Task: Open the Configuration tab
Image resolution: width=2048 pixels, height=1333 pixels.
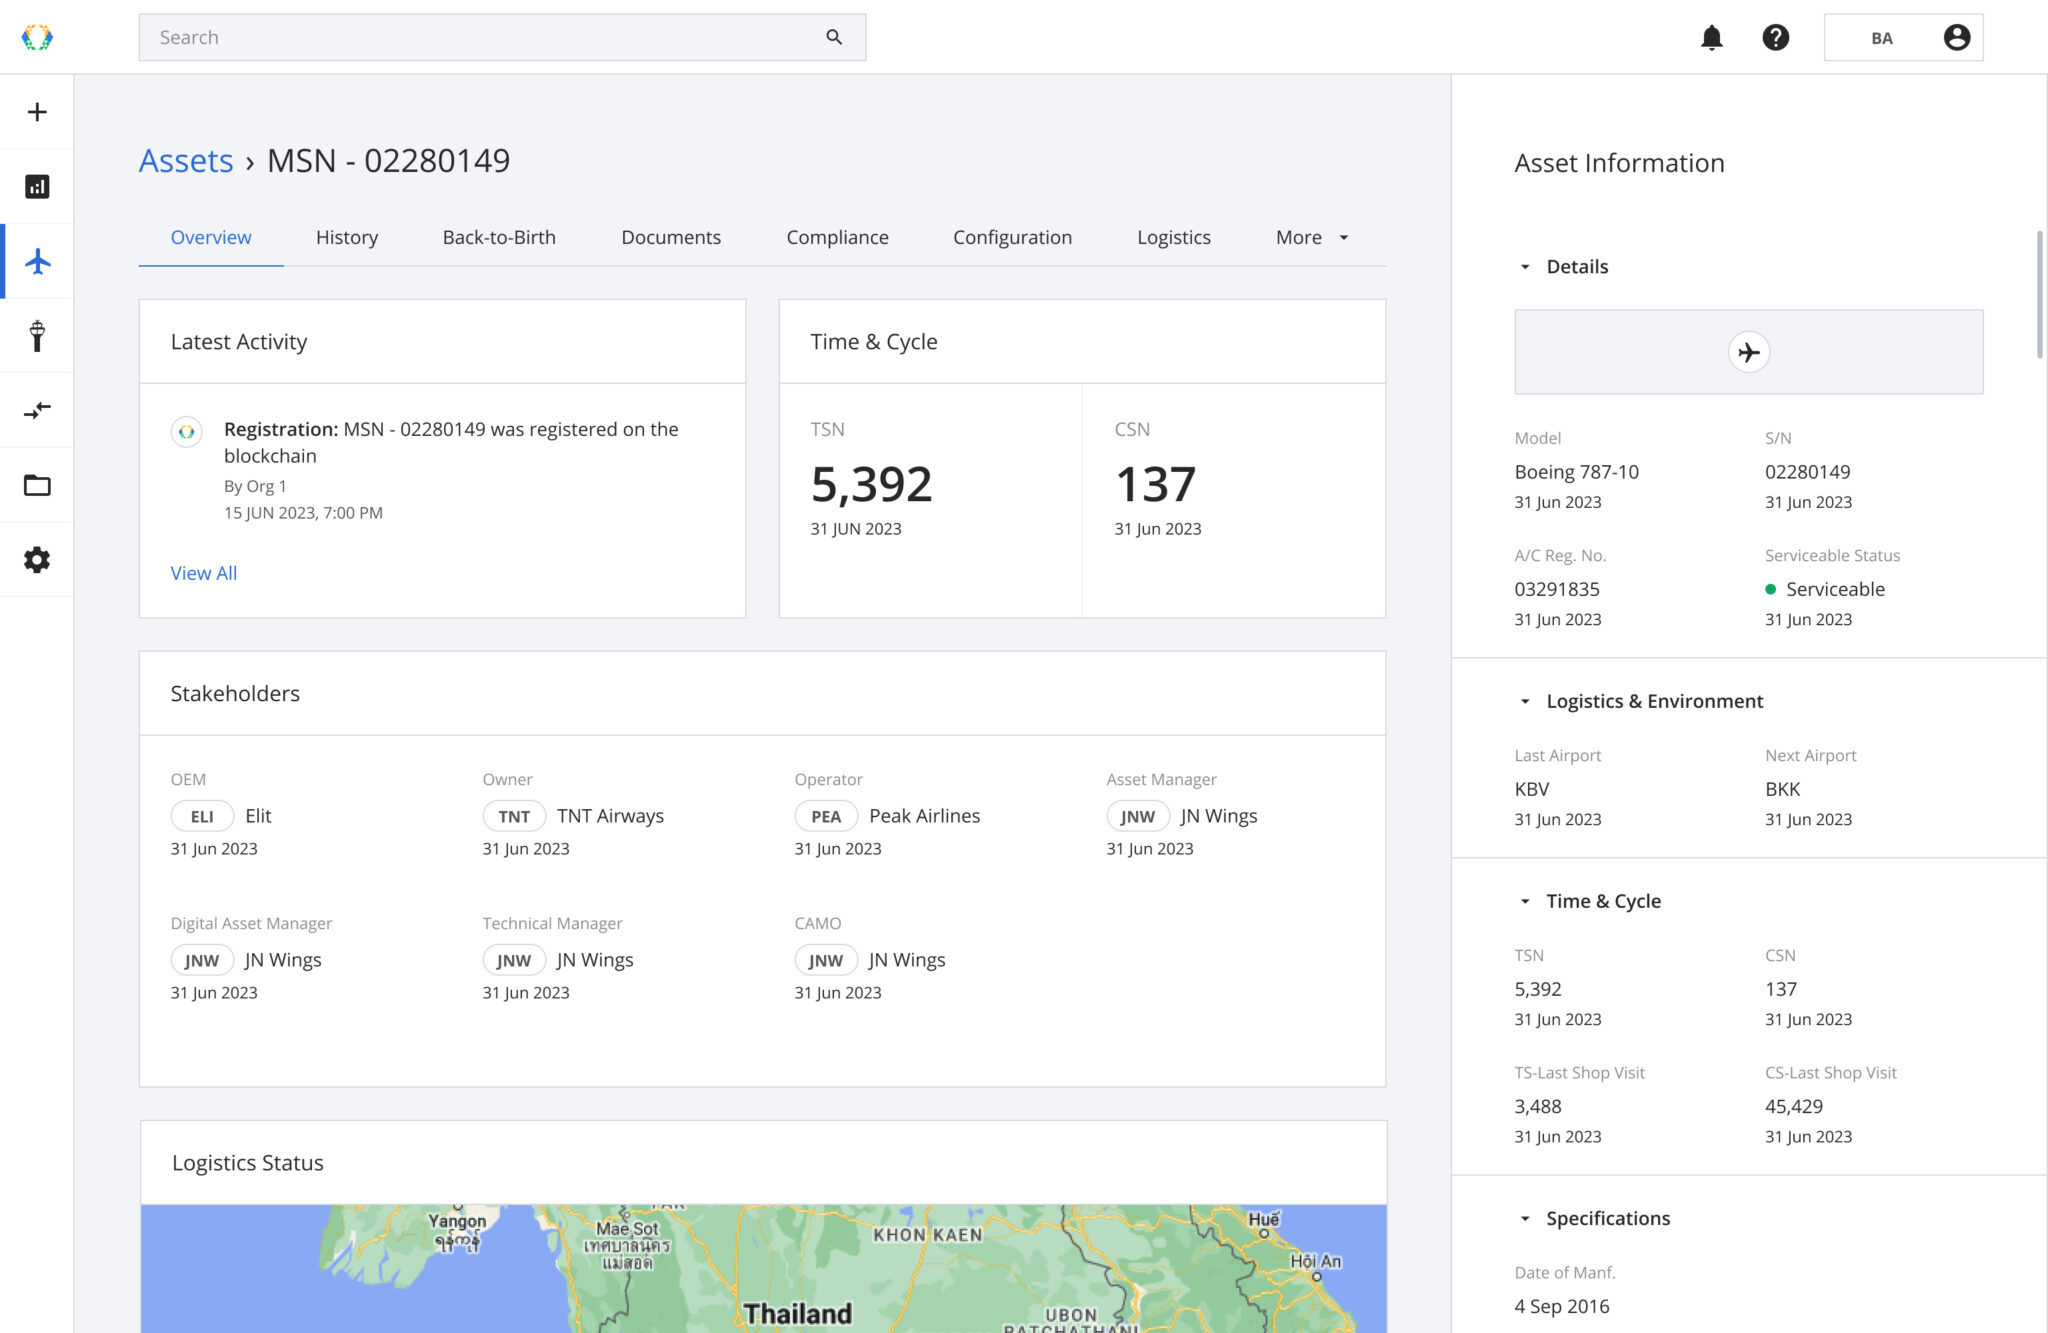Action: click(1012, 238)
